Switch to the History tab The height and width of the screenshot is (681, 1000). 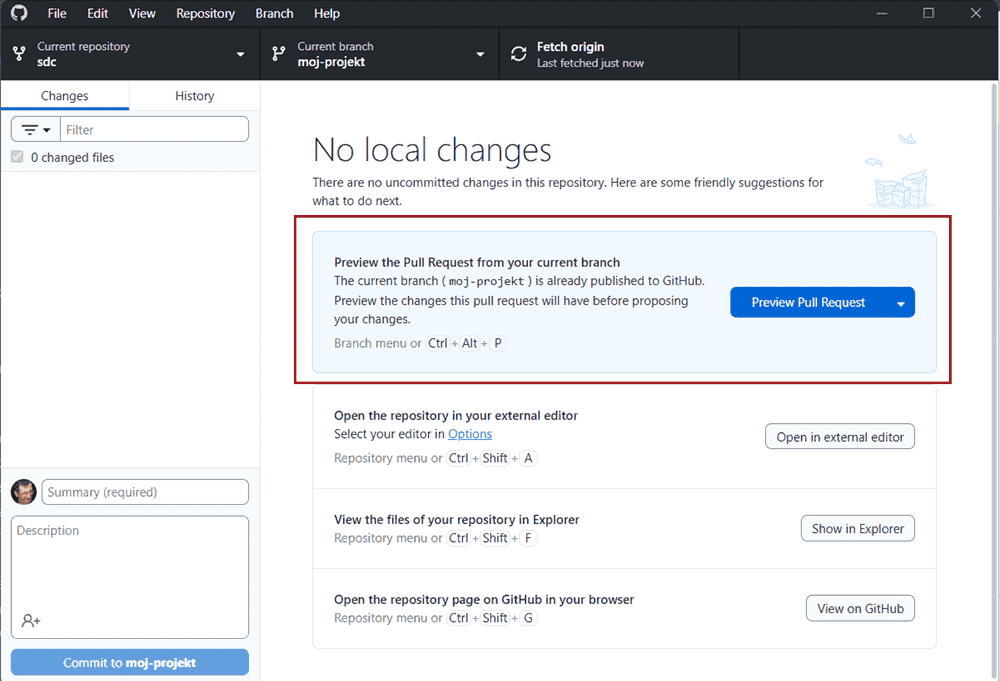194,96
